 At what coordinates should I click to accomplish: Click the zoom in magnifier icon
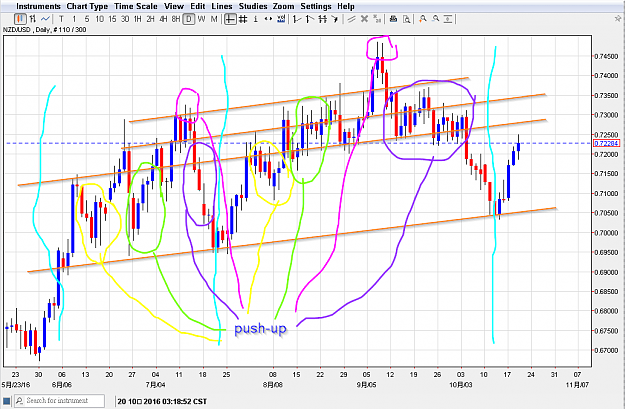click(x=423, y=19)
